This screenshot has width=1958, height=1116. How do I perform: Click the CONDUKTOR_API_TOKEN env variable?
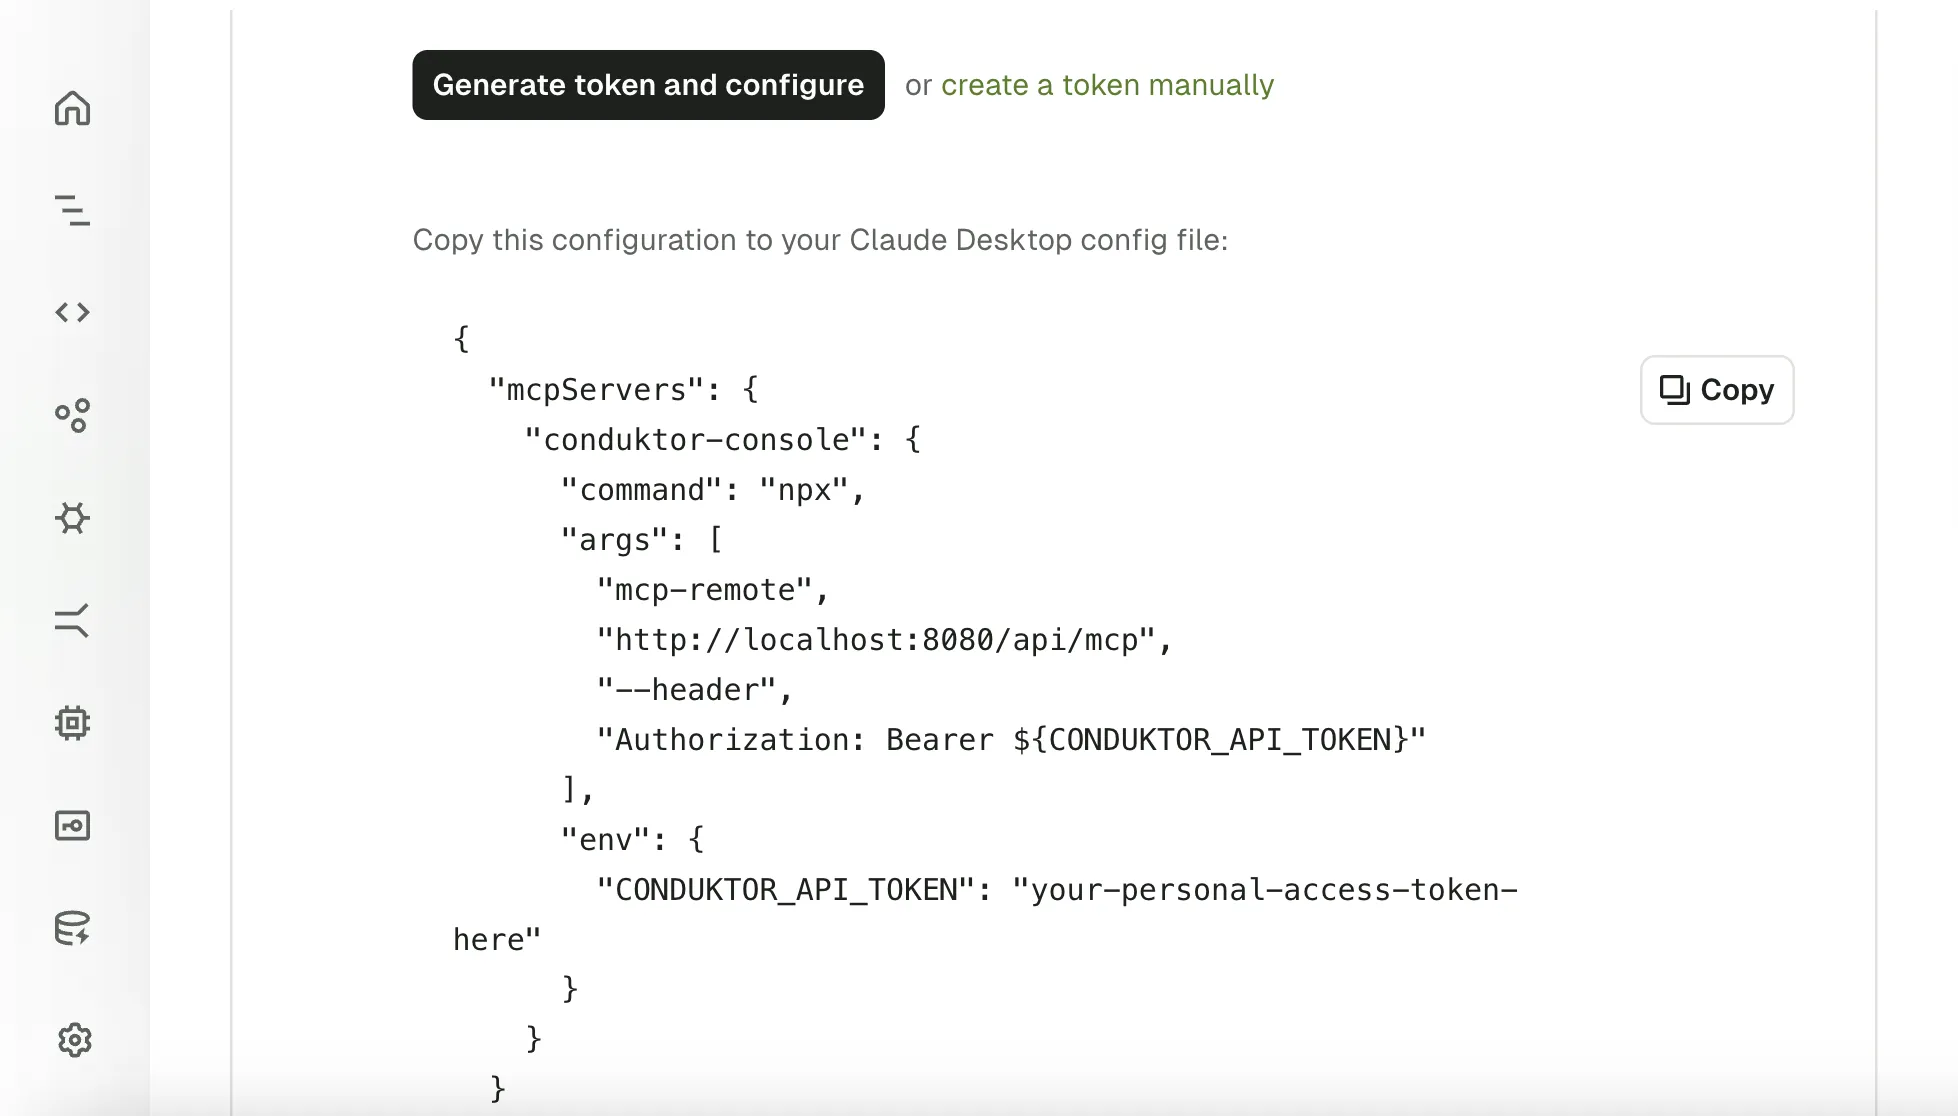click(x=784, y=889)
